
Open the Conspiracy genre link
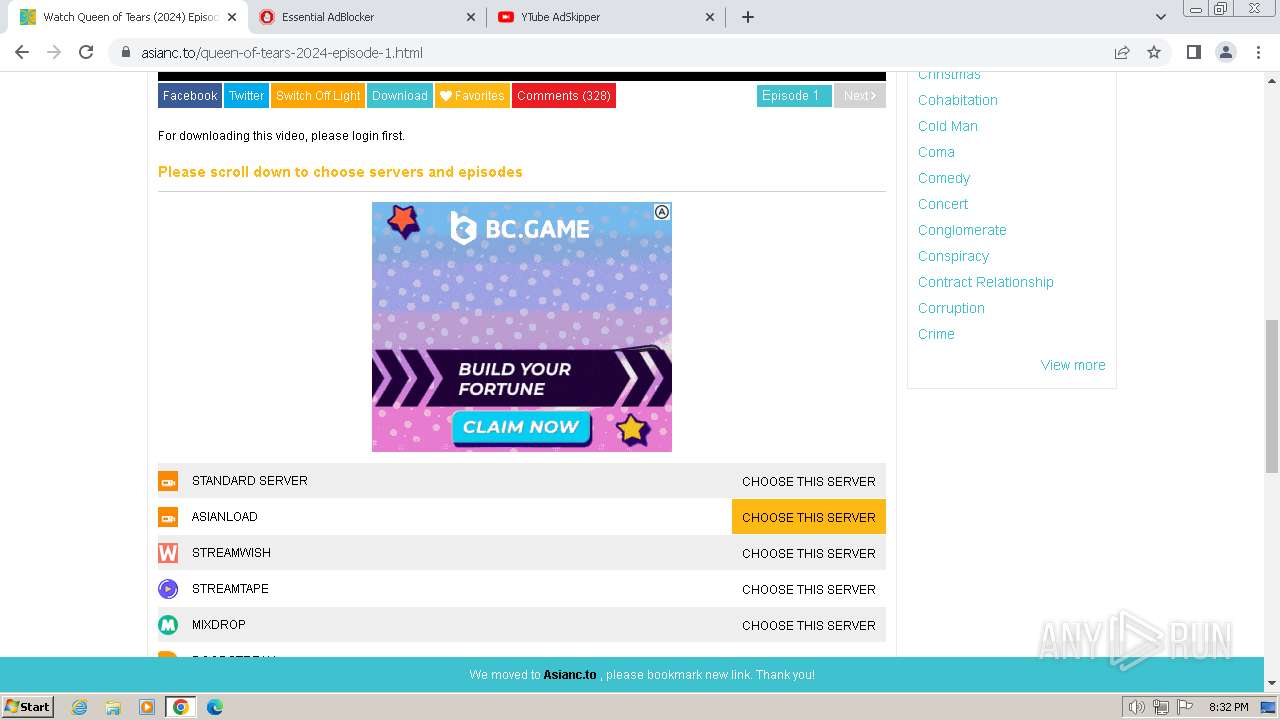(953, 256)
